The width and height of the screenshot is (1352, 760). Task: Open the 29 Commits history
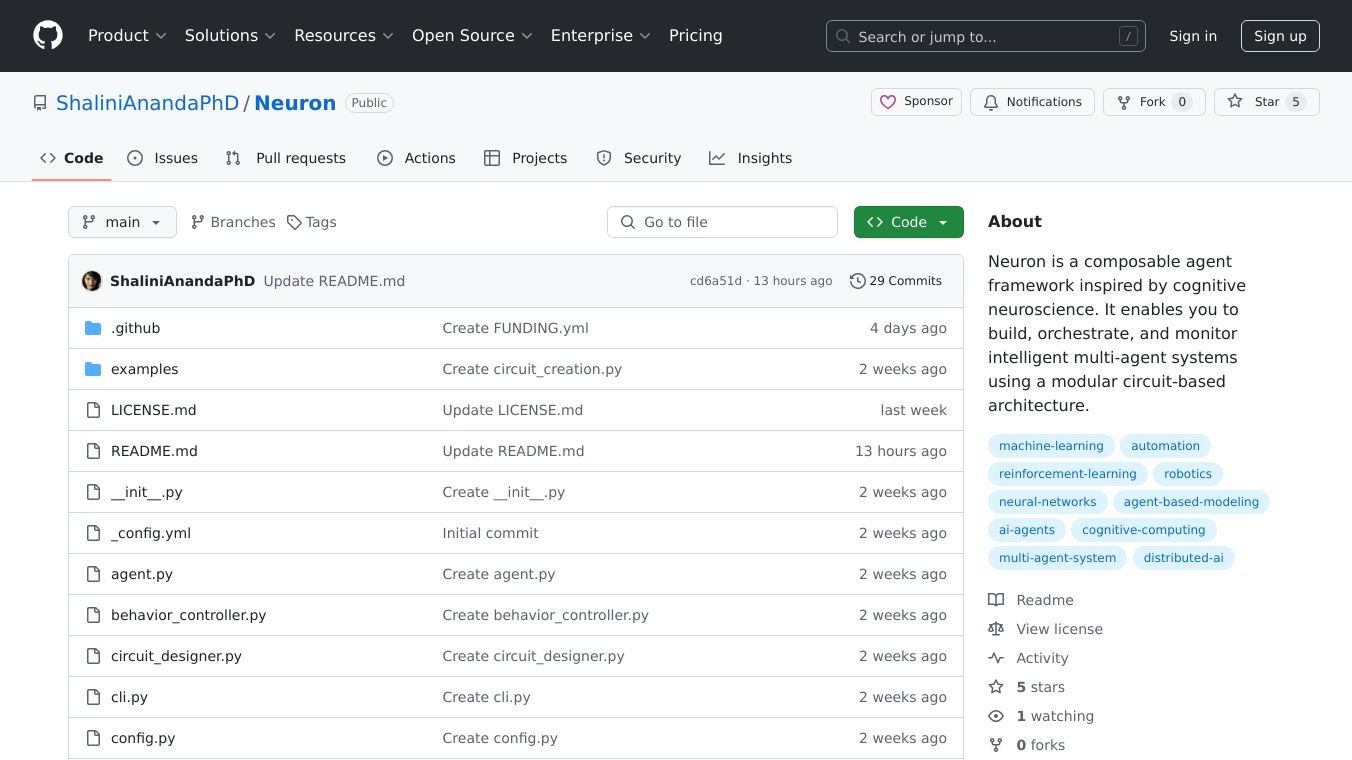[895, 281]
